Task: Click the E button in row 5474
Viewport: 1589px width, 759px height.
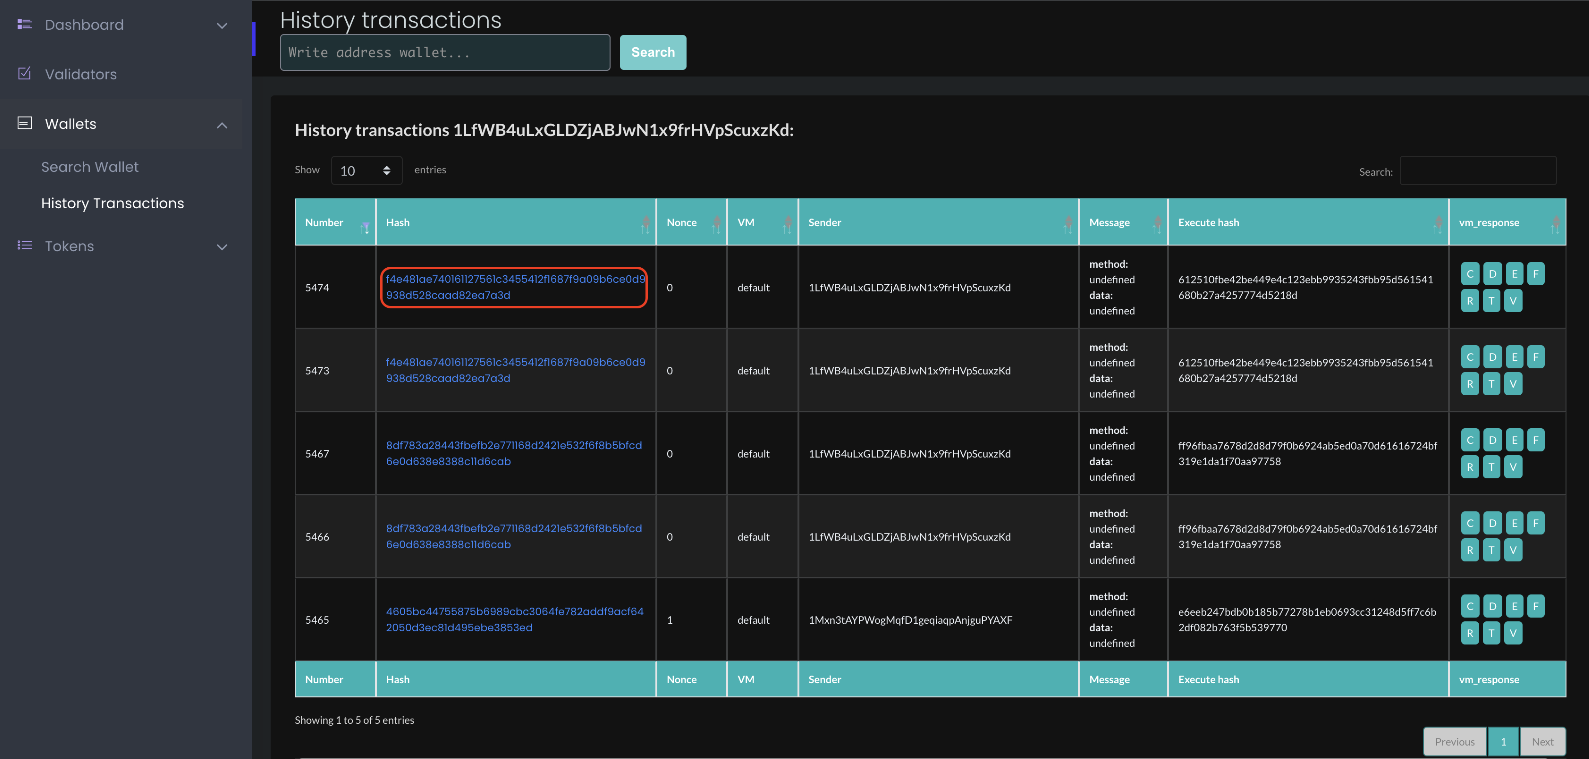Action: coord(1514,274)
